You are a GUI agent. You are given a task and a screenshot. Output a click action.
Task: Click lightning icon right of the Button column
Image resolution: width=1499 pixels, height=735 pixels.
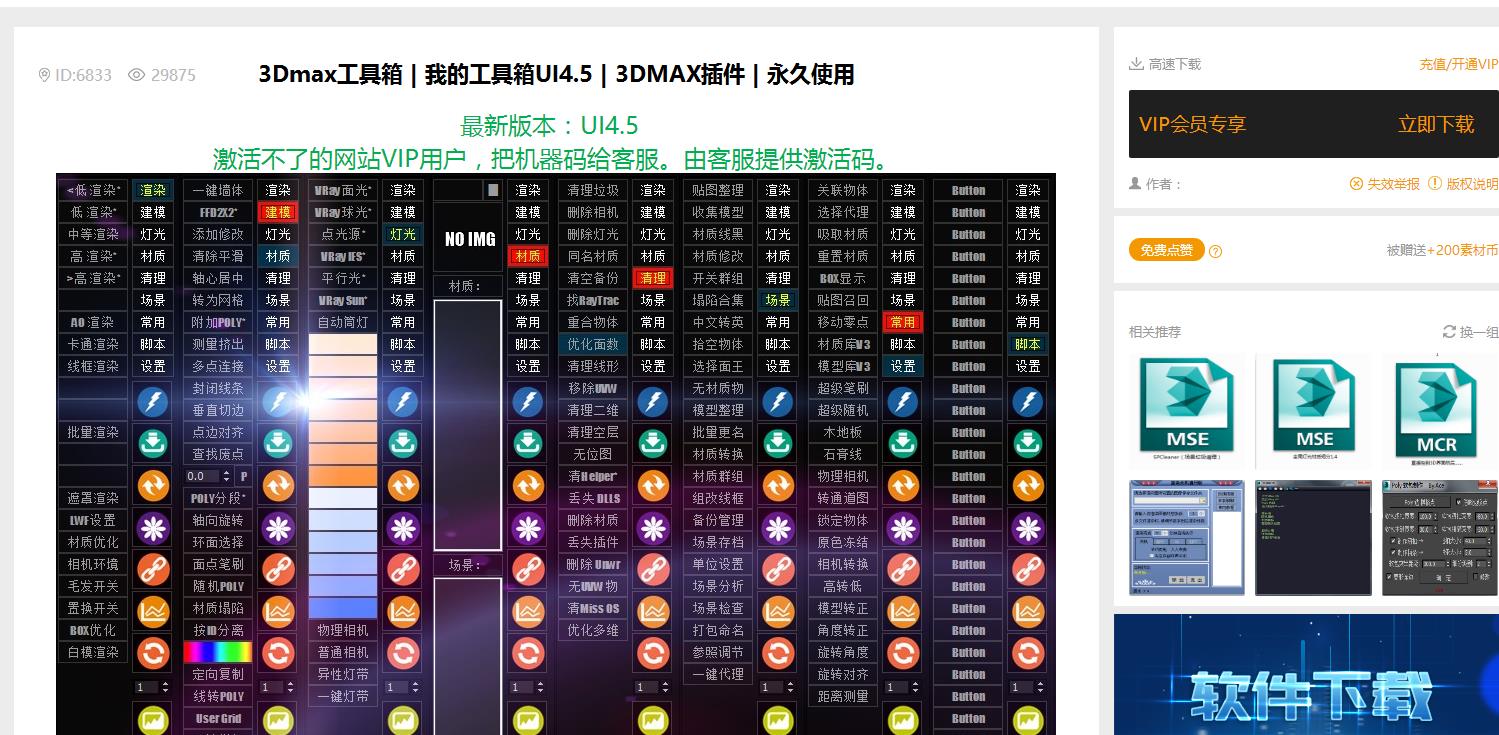(1028, 402)
